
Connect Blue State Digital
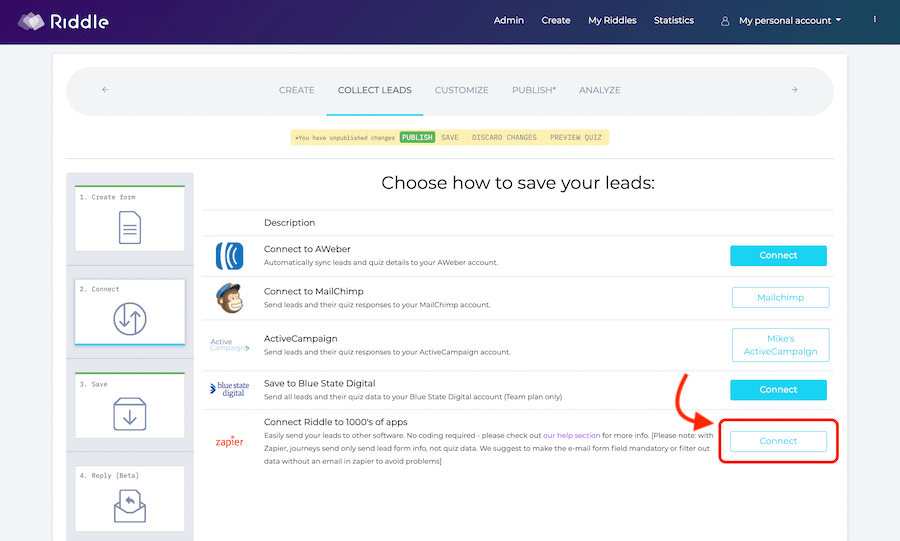pos(778,390)
